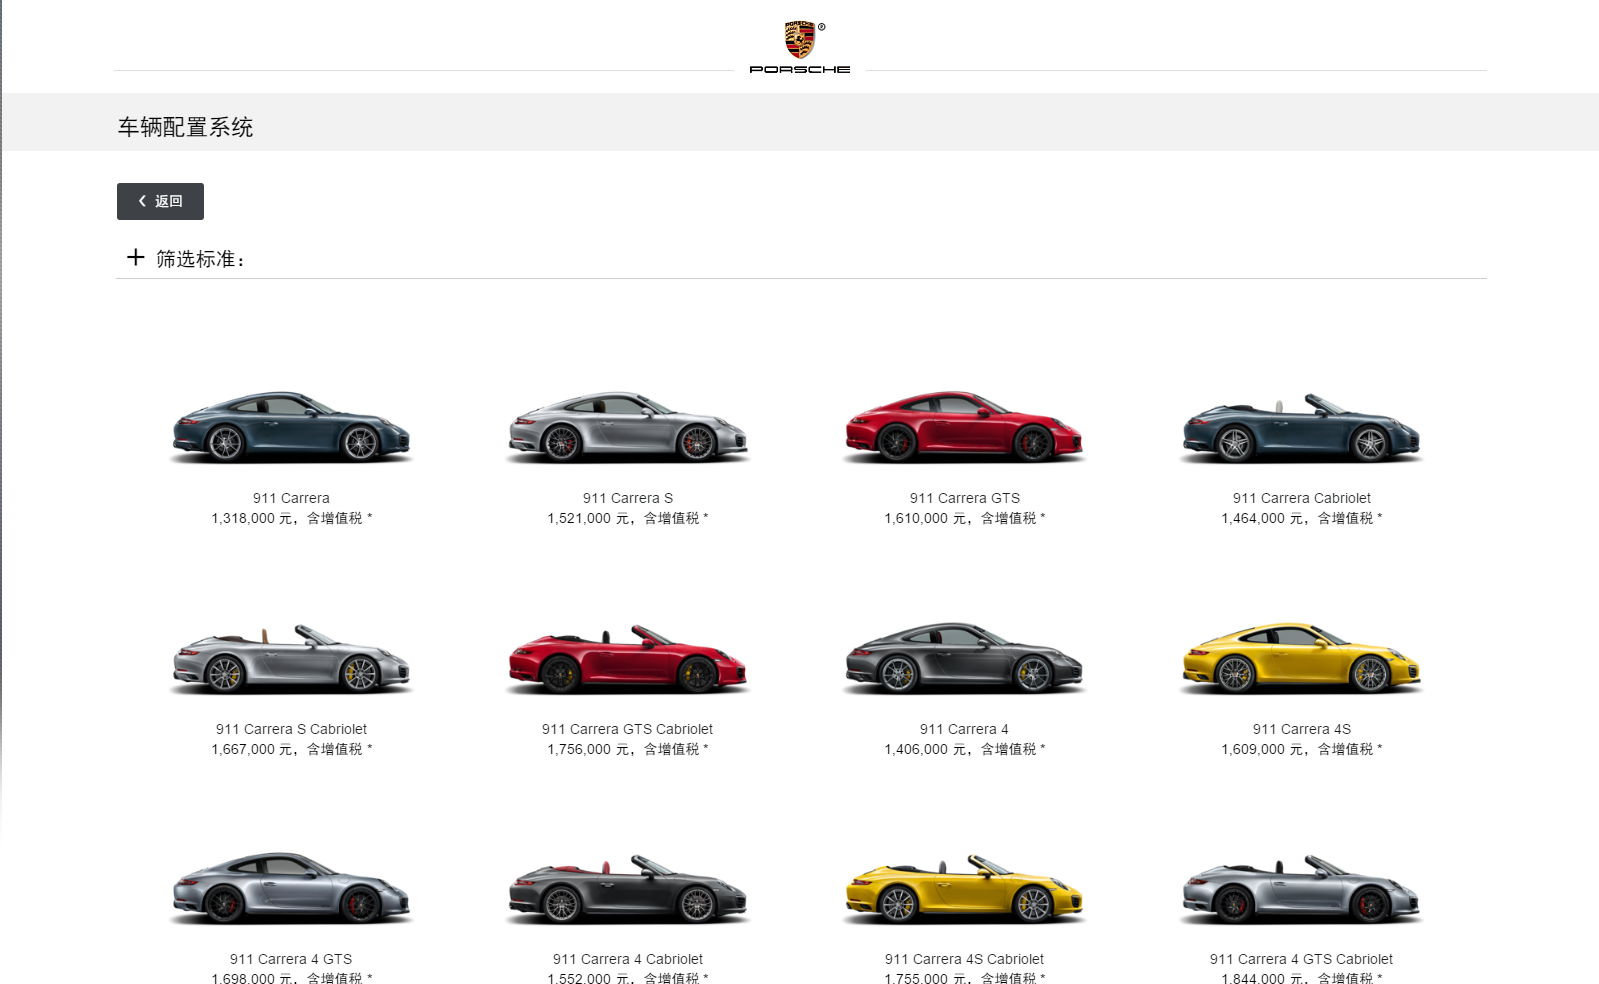1599x984 pixels.
Task: Click the 车辆配置系统 page heading
Action: coord(185,127)
